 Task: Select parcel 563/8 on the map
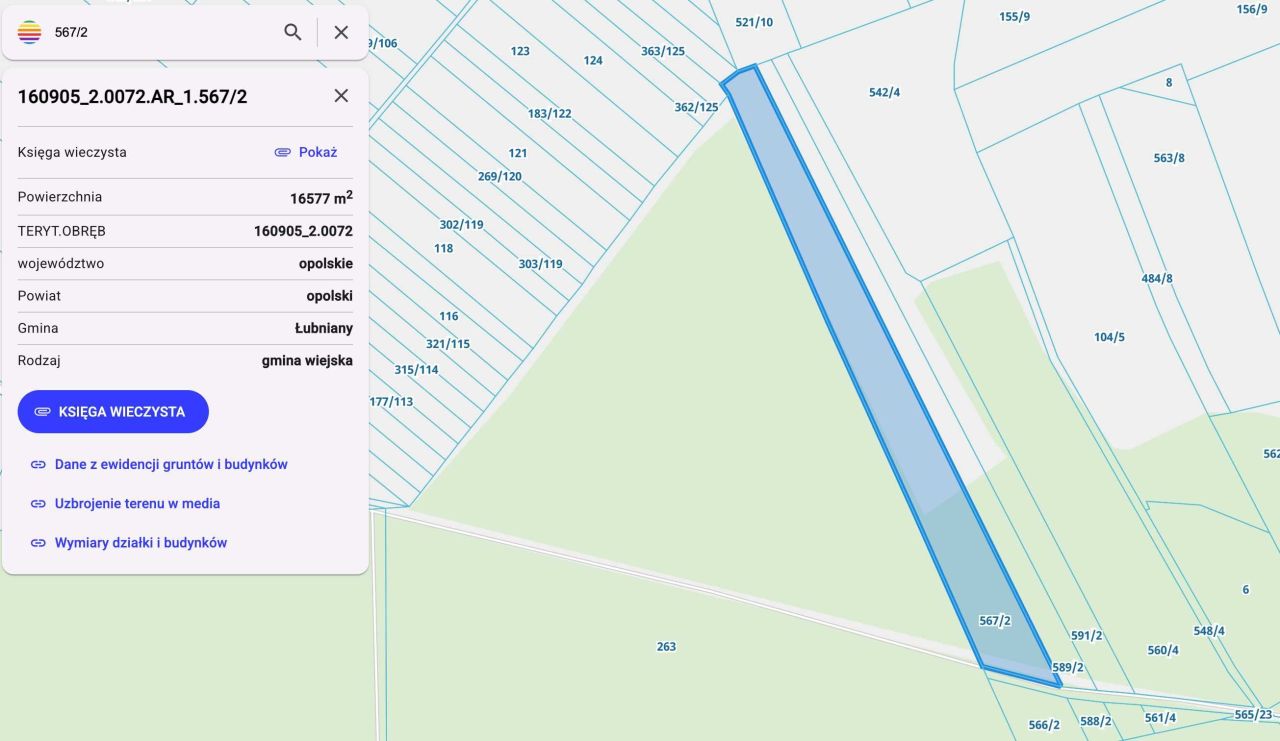point(1169,158)
